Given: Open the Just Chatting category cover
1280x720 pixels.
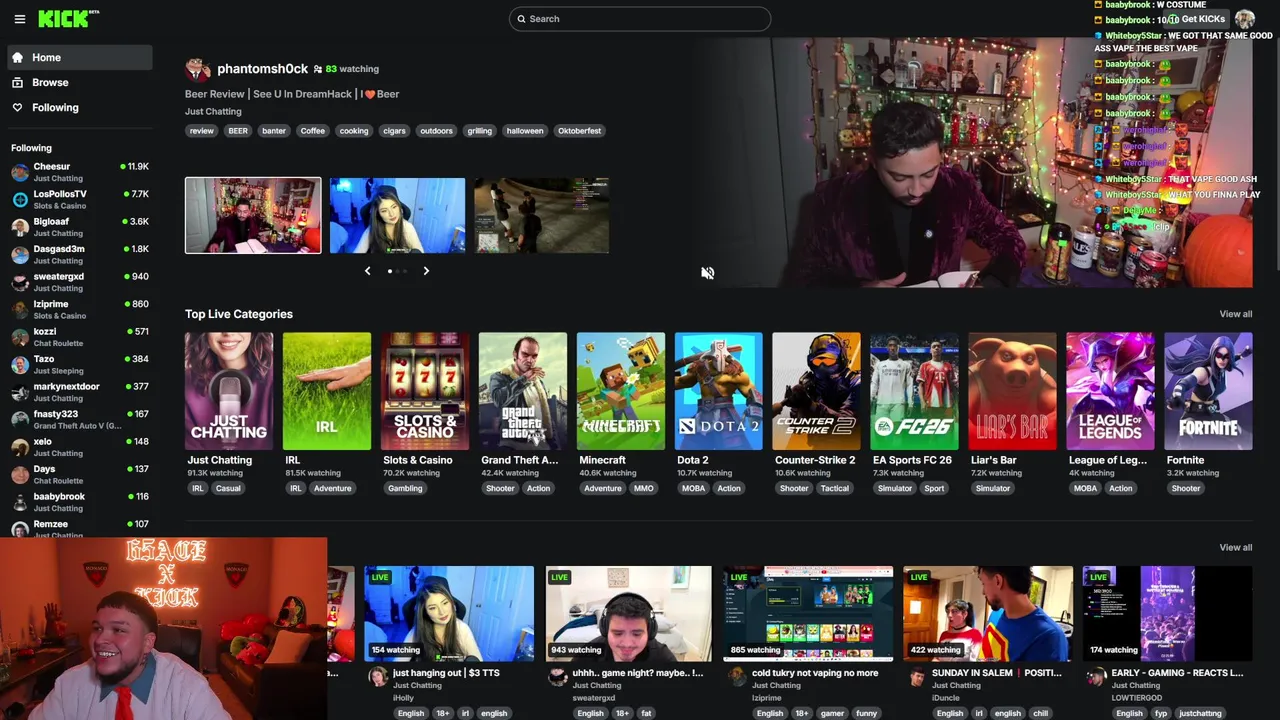Looking at the screenshot, I should tap(229, 391).
